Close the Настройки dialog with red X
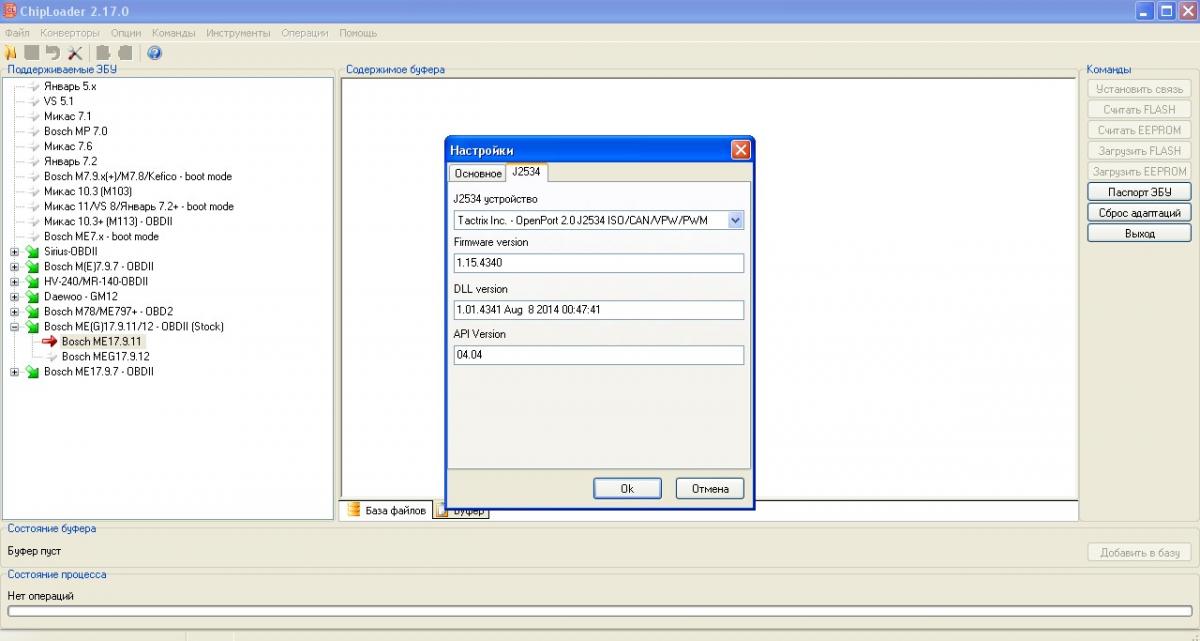1200x641 pixels. 740,149
